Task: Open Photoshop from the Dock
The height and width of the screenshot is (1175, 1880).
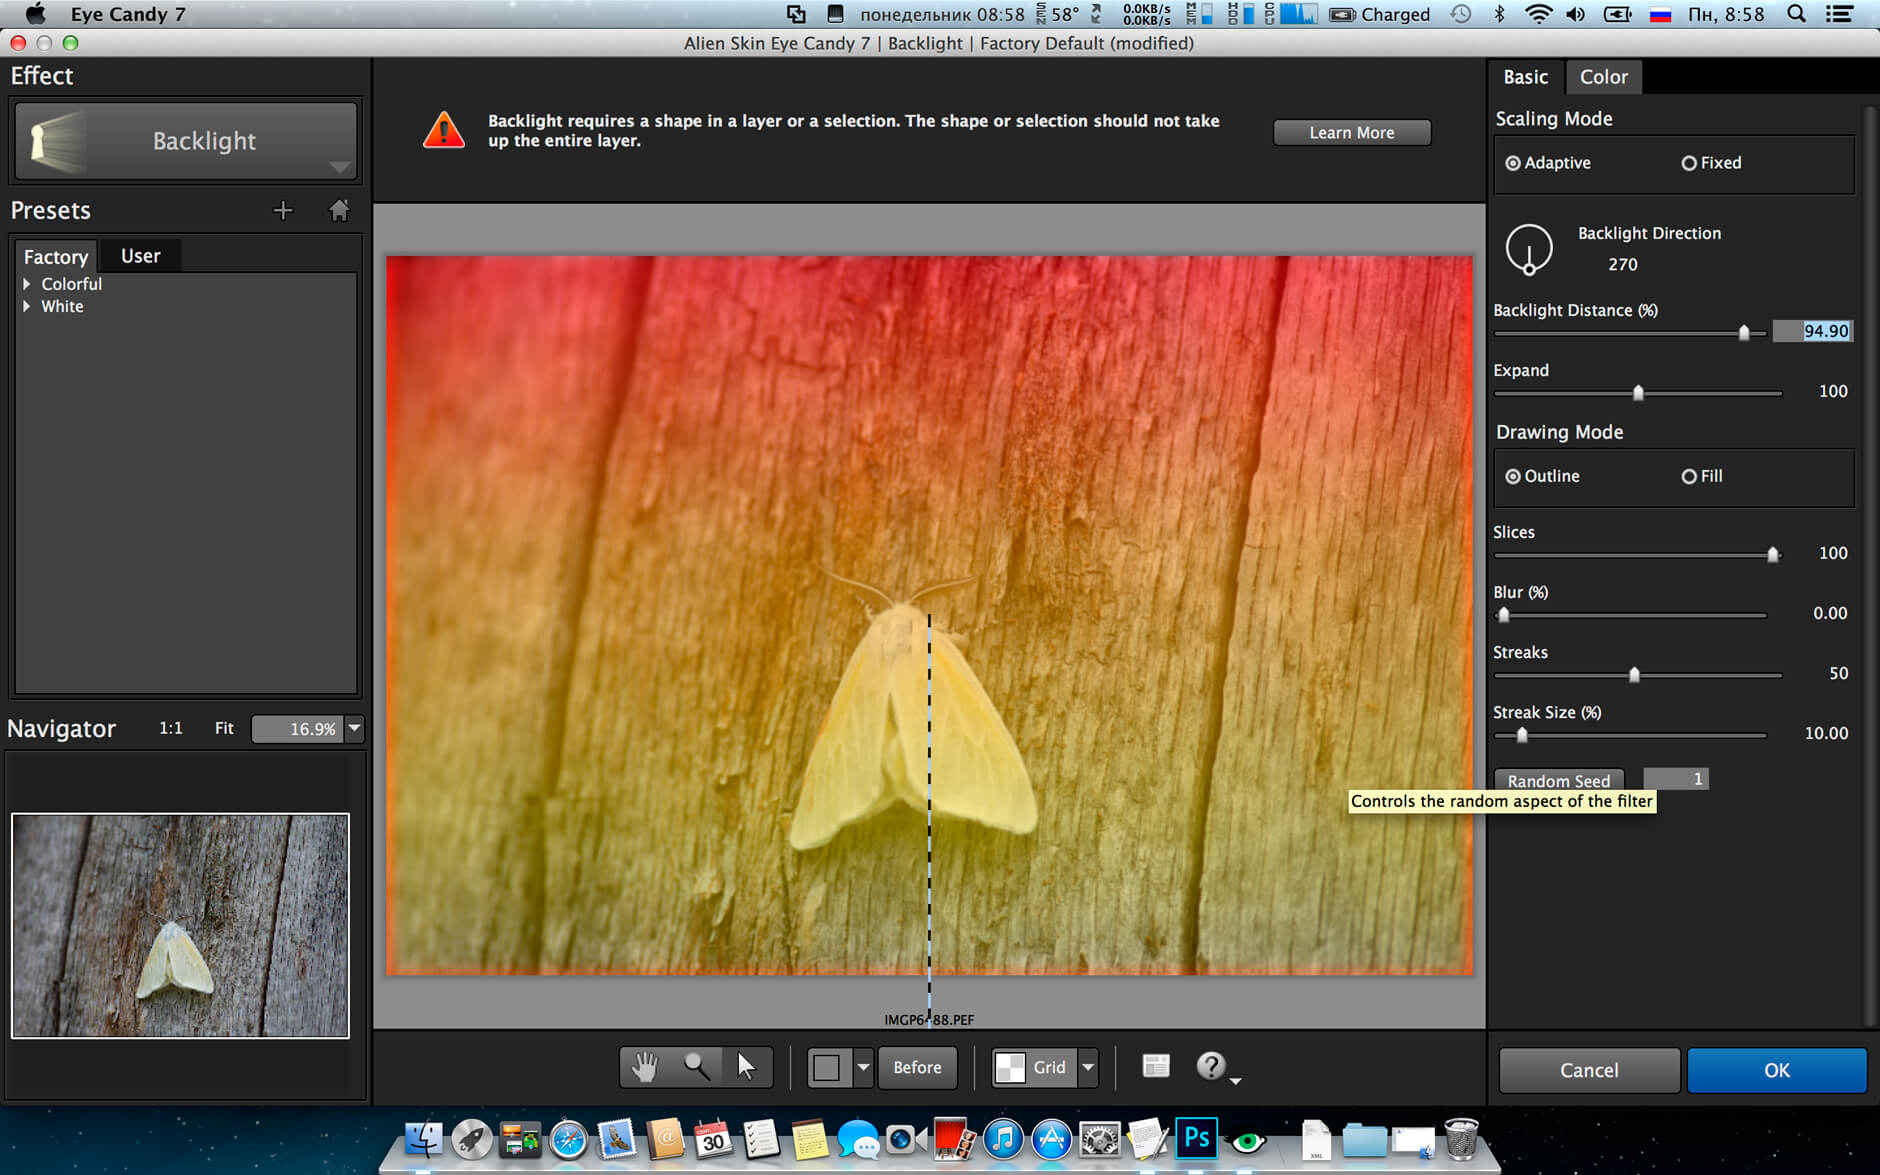Action: pyautogui.click(x=1196, y=1139)
